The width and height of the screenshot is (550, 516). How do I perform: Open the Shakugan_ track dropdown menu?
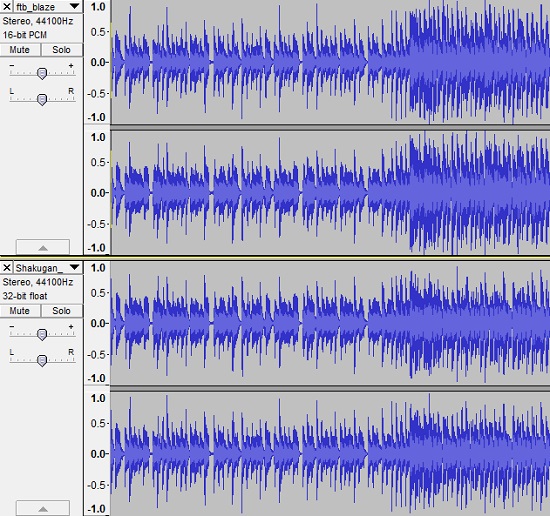coord(74,268)
